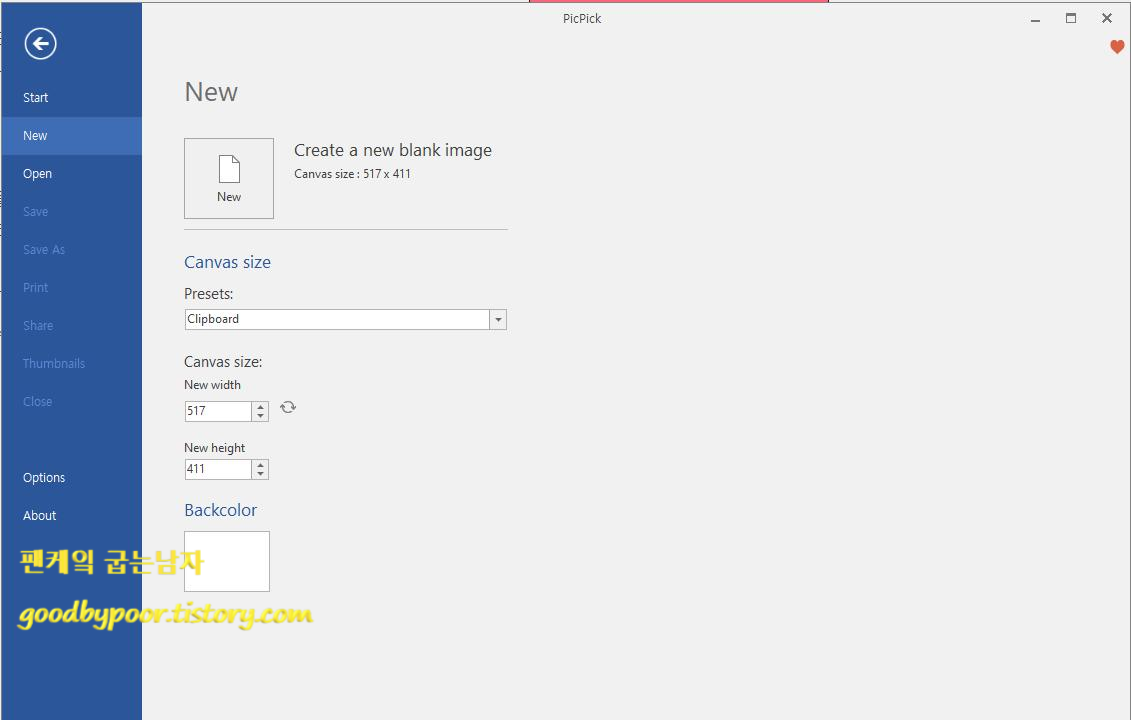1131x720 pixels.
Task: Decrease New height with the down arrow
Action: coord(260,474)
